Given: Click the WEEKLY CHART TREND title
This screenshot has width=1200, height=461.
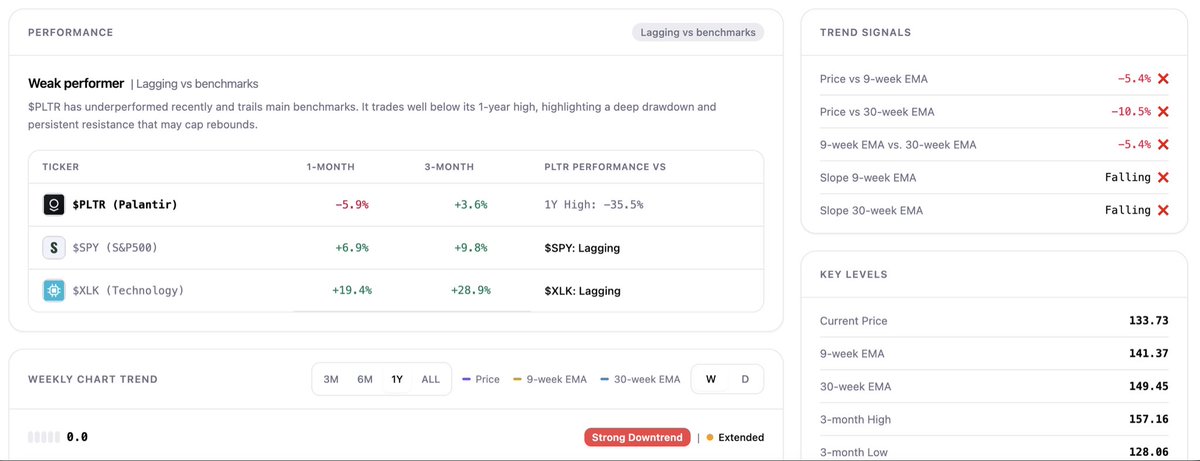Looking at the screenshot, I should click(93, 379).
